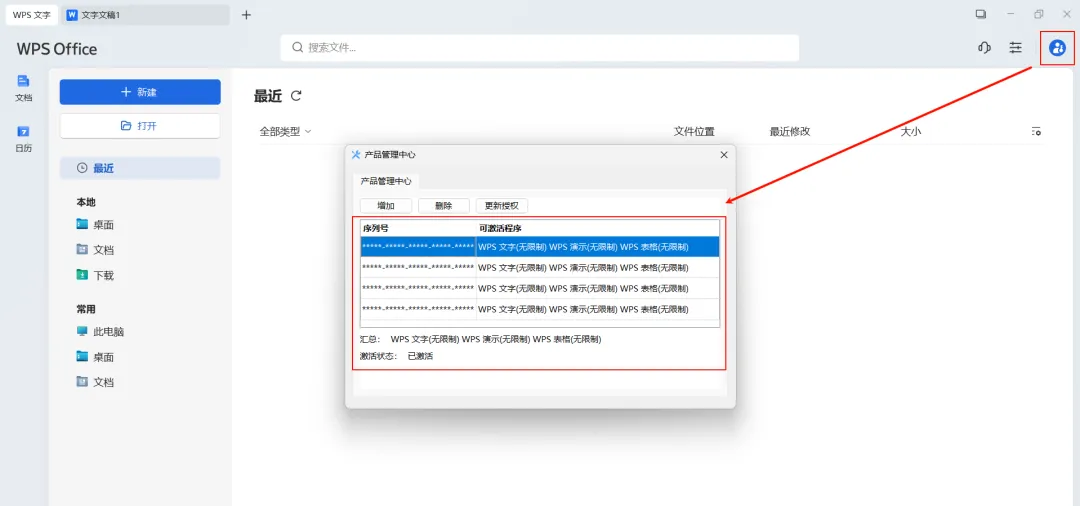The image size is (1080, 506).
Task: Select the highlighted first serial number row
Action: coord(540,247)
